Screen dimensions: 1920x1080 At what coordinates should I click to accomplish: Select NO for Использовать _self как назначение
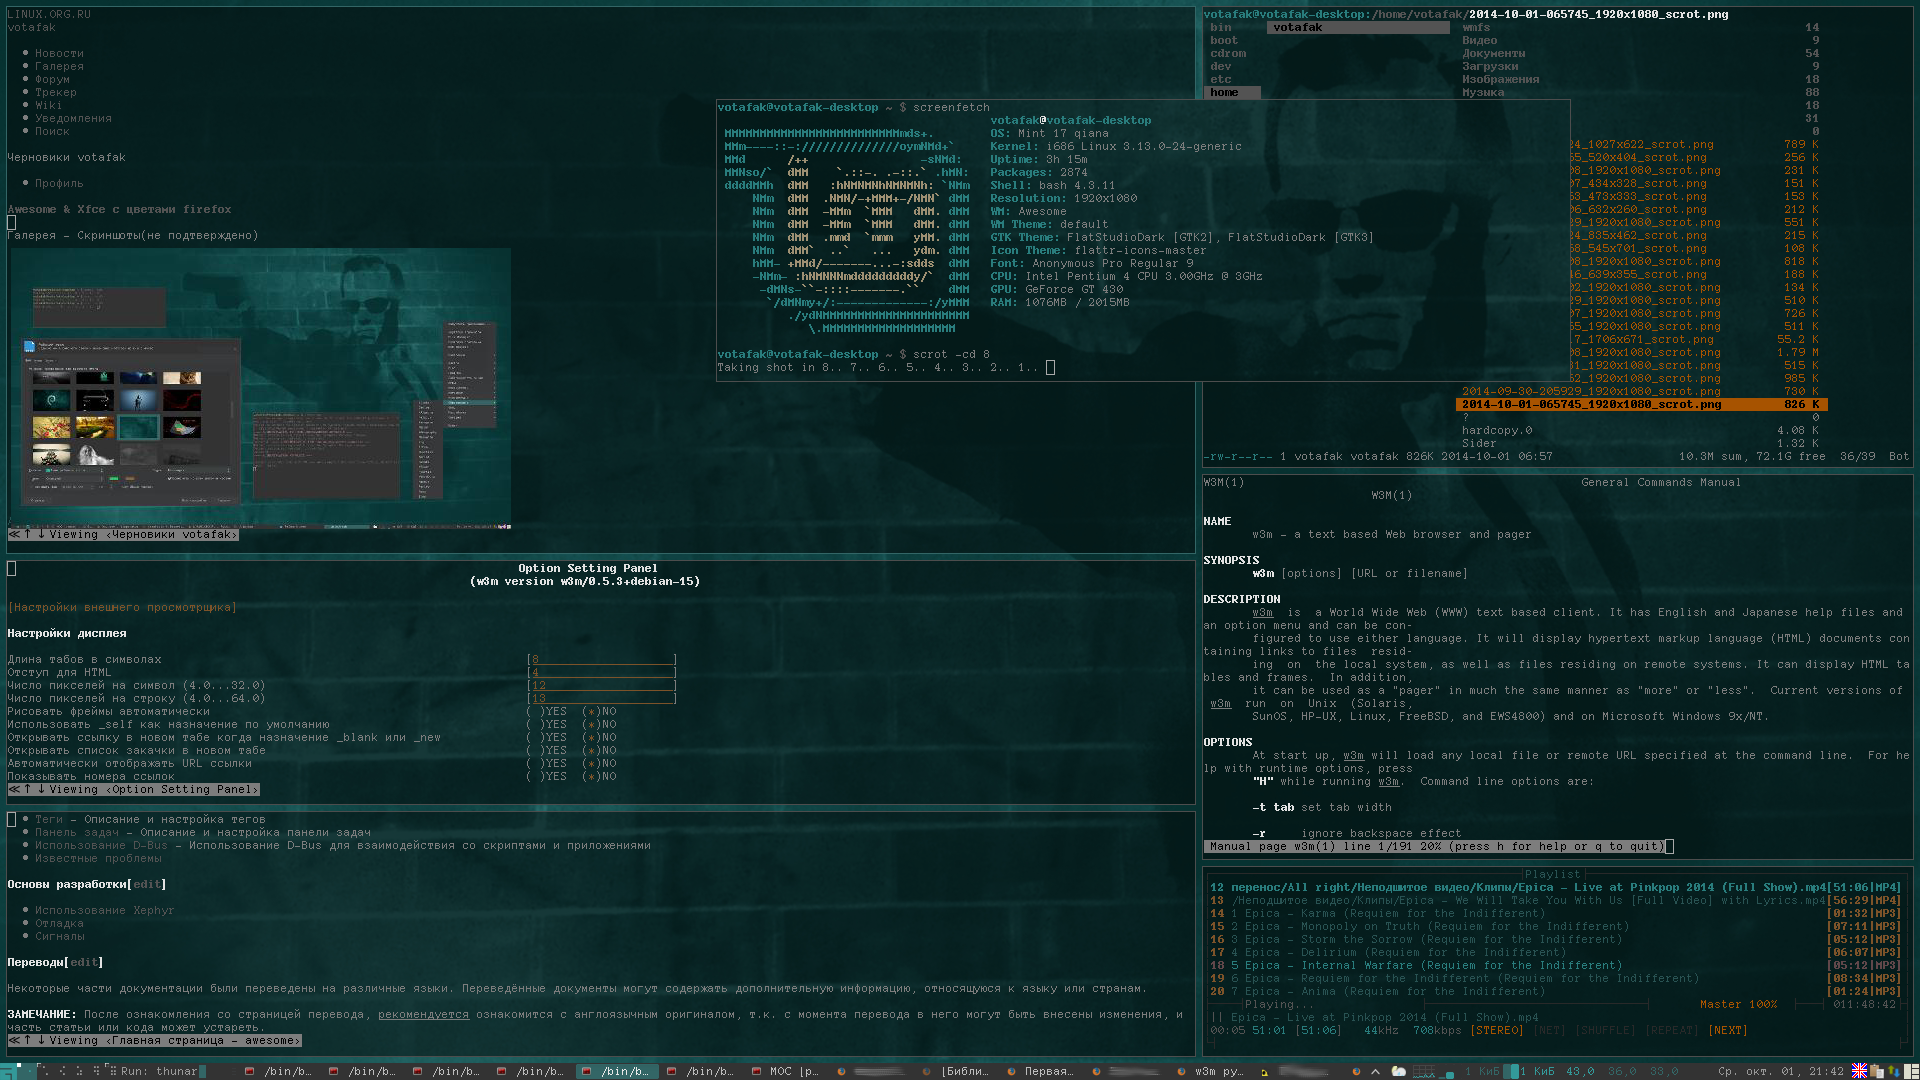[600, 725]
